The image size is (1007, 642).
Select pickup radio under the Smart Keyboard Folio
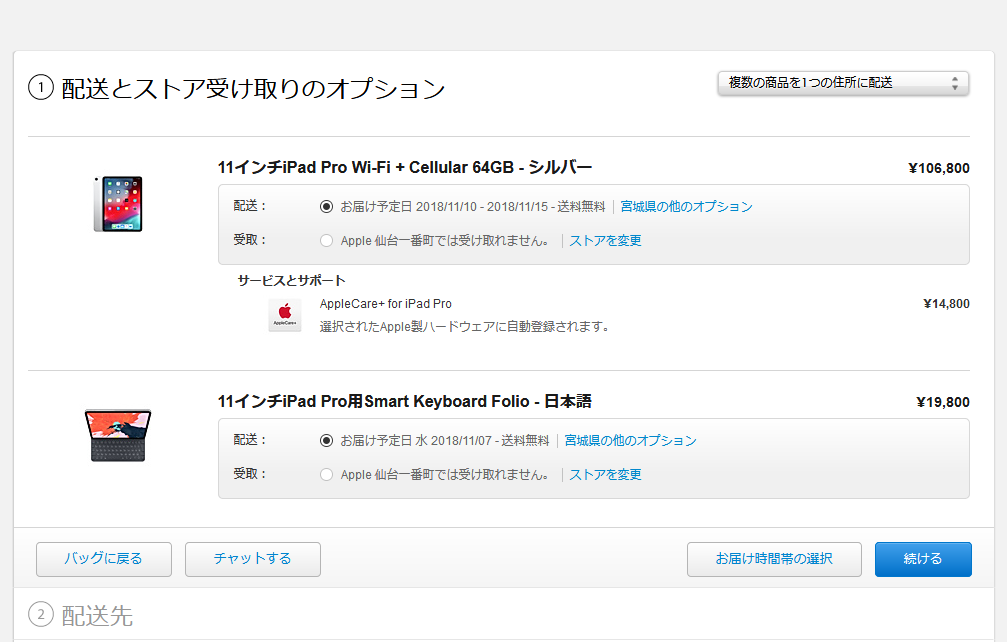[326, 474]
